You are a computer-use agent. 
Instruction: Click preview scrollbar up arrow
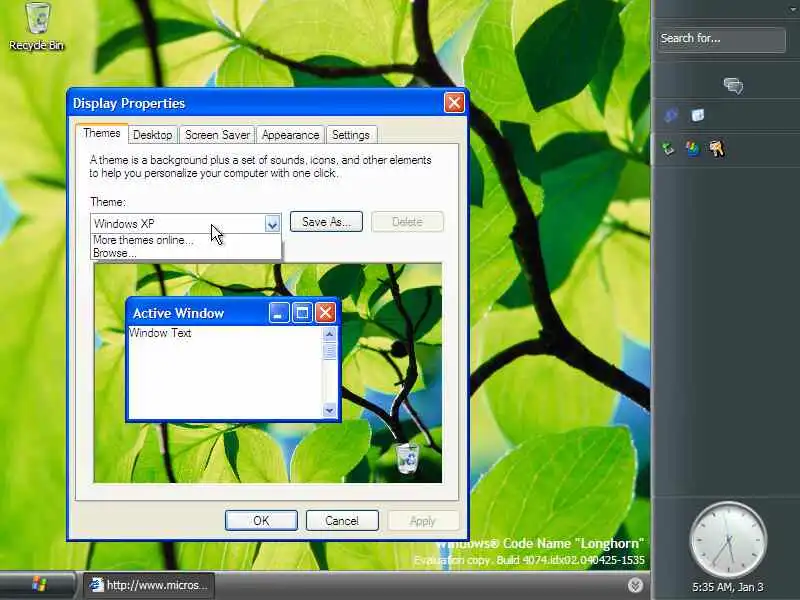pos(330,334)
